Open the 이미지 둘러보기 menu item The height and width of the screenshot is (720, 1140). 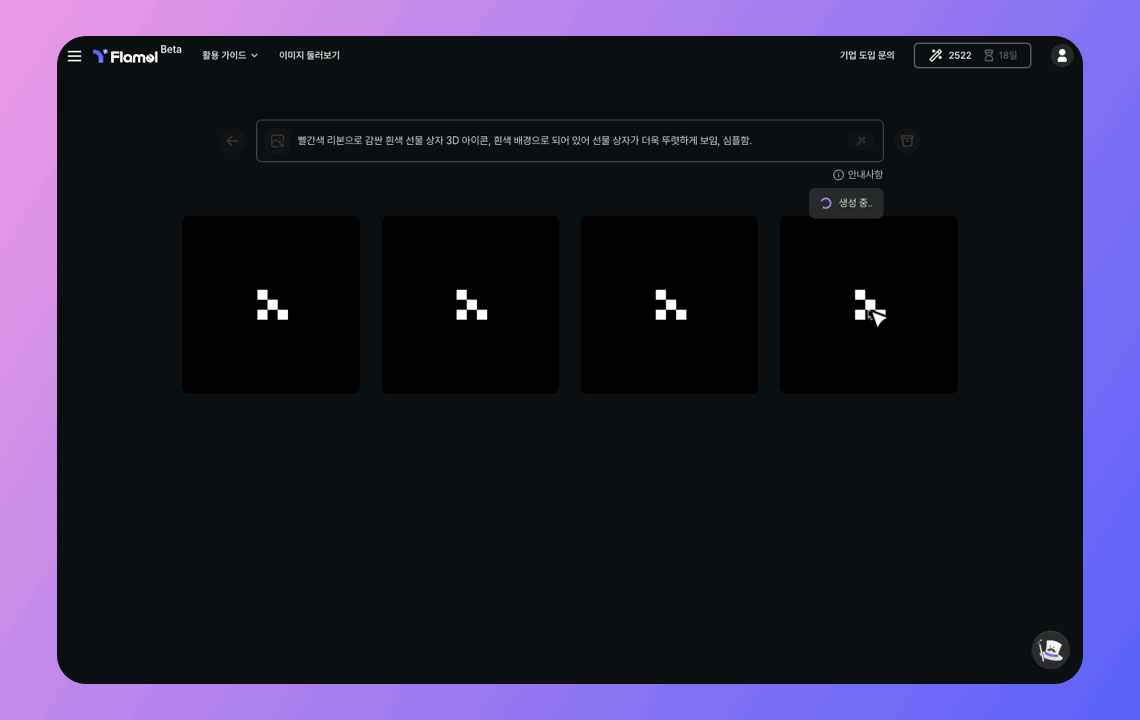(309, 56)
